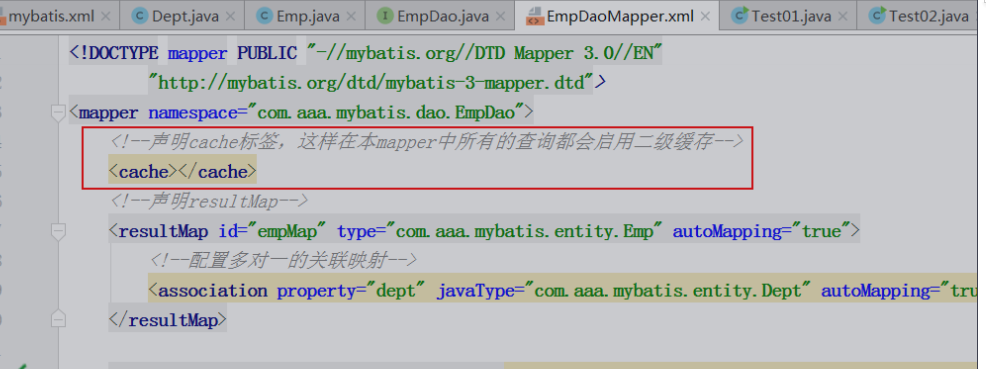Click the class icon on Dept.java tab
The image size is (986, 369).
point(140,15)
